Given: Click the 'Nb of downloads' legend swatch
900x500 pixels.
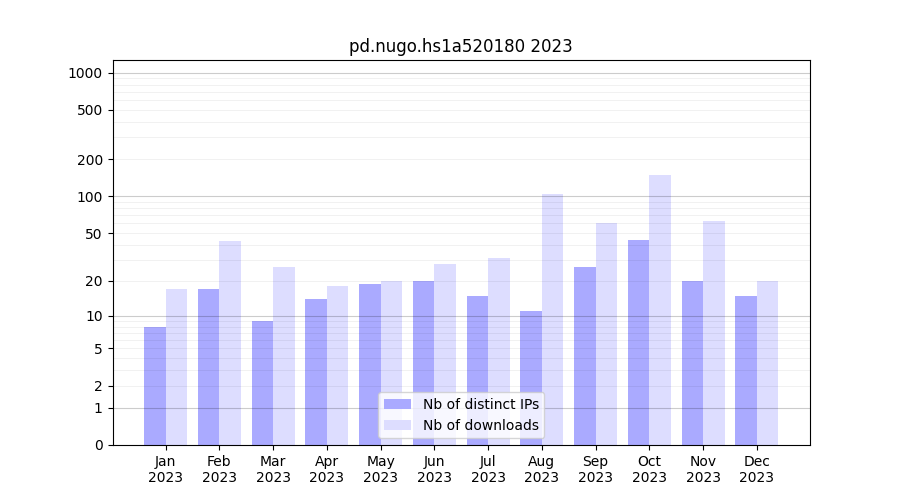Looking at the screenshot, I should [x=397, y=425].
